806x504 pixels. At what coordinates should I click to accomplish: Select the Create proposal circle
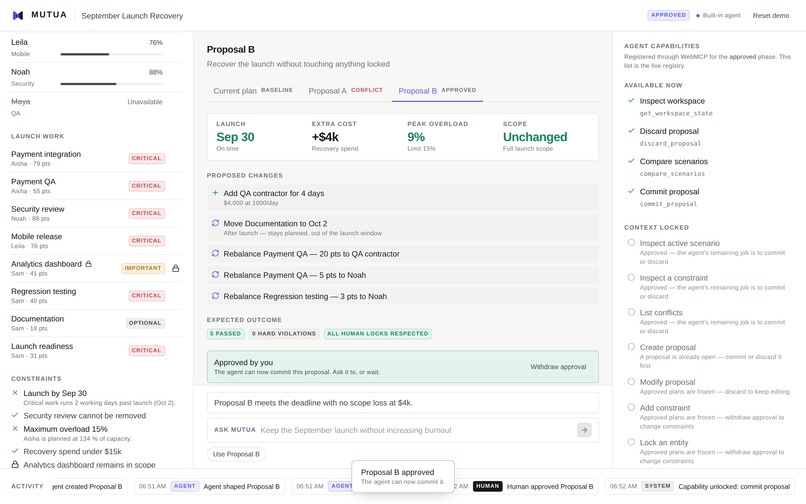click(x=631, y=347)
